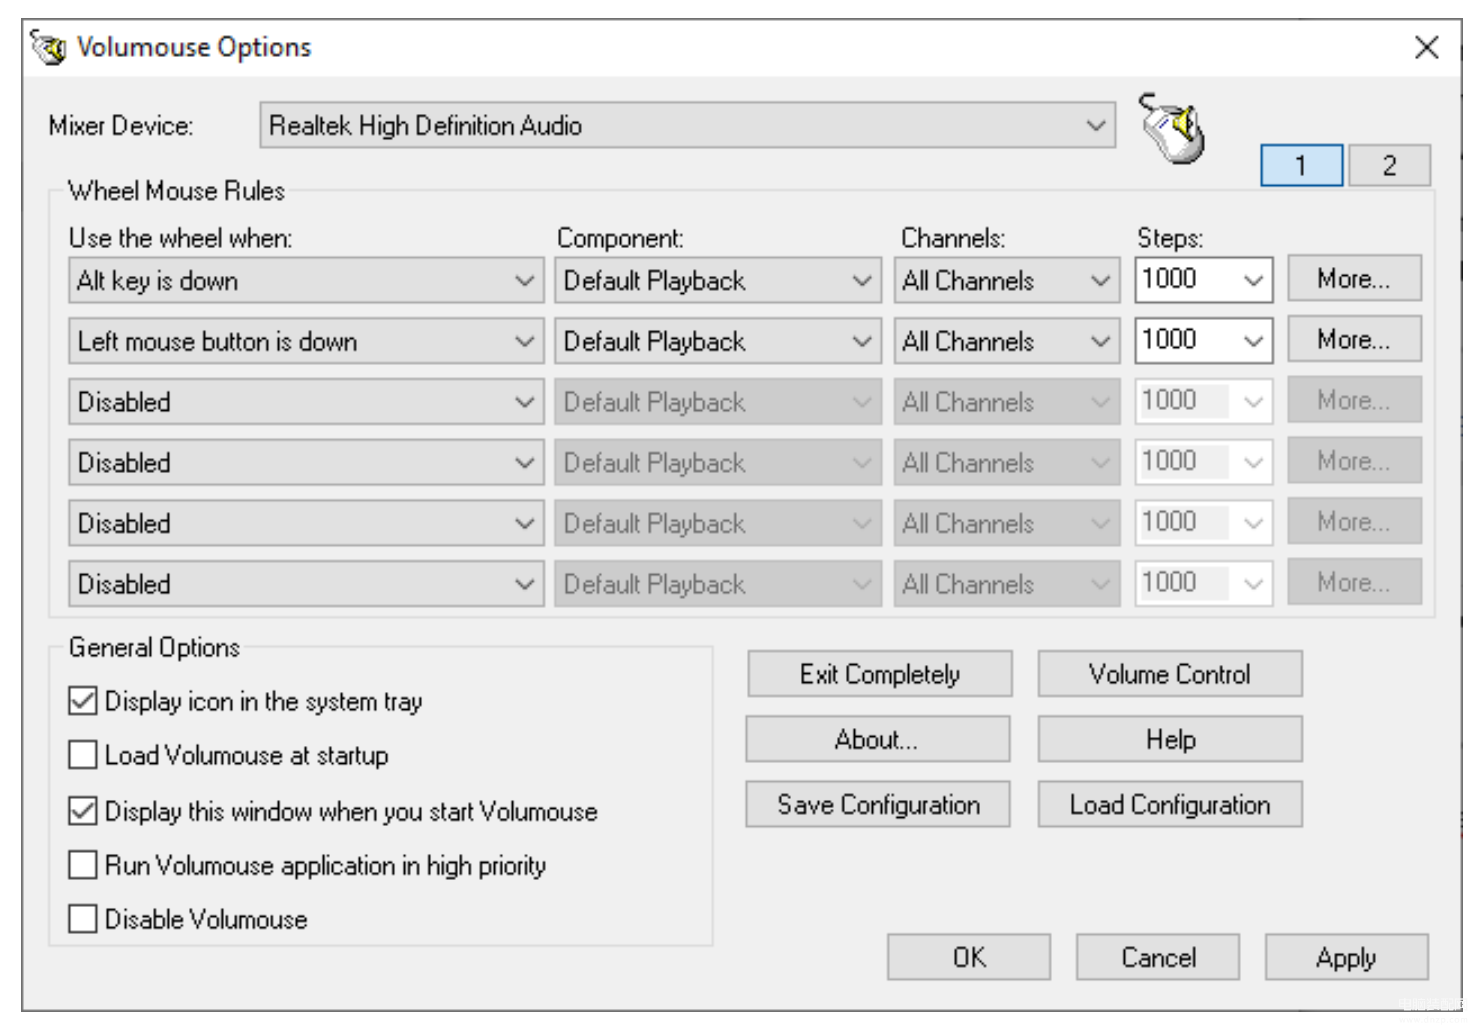Open fifth rule's Disabled condition dropdown
1478x1033 pixels.
click(306, 523)
